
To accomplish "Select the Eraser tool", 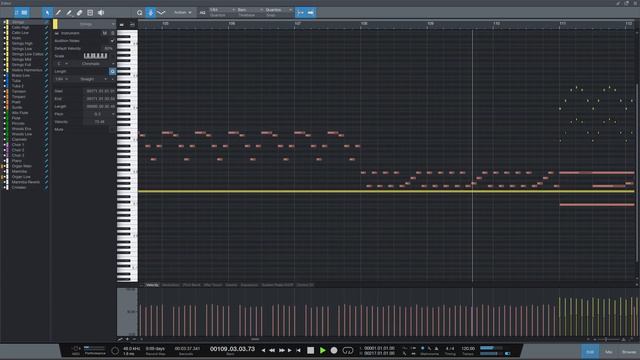I will click(x=80, y=13).
